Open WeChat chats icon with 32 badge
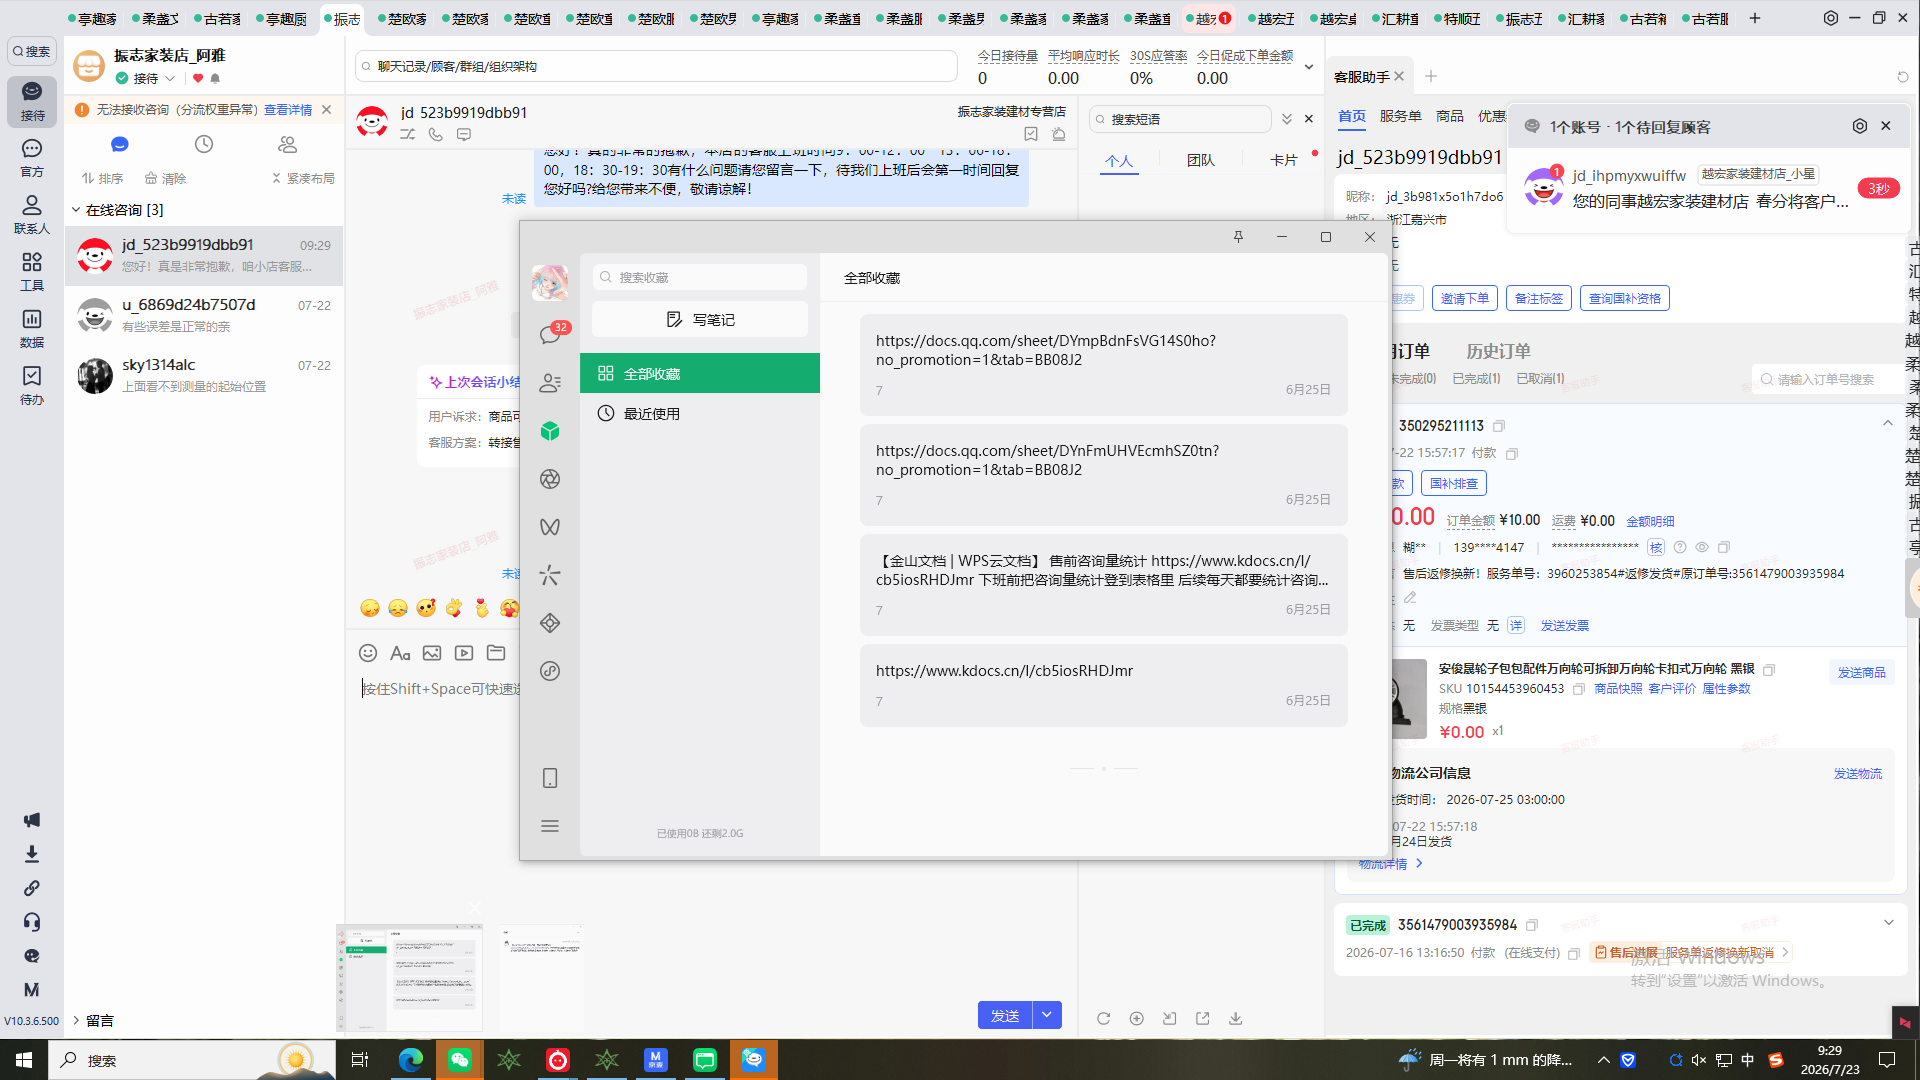 550,335
